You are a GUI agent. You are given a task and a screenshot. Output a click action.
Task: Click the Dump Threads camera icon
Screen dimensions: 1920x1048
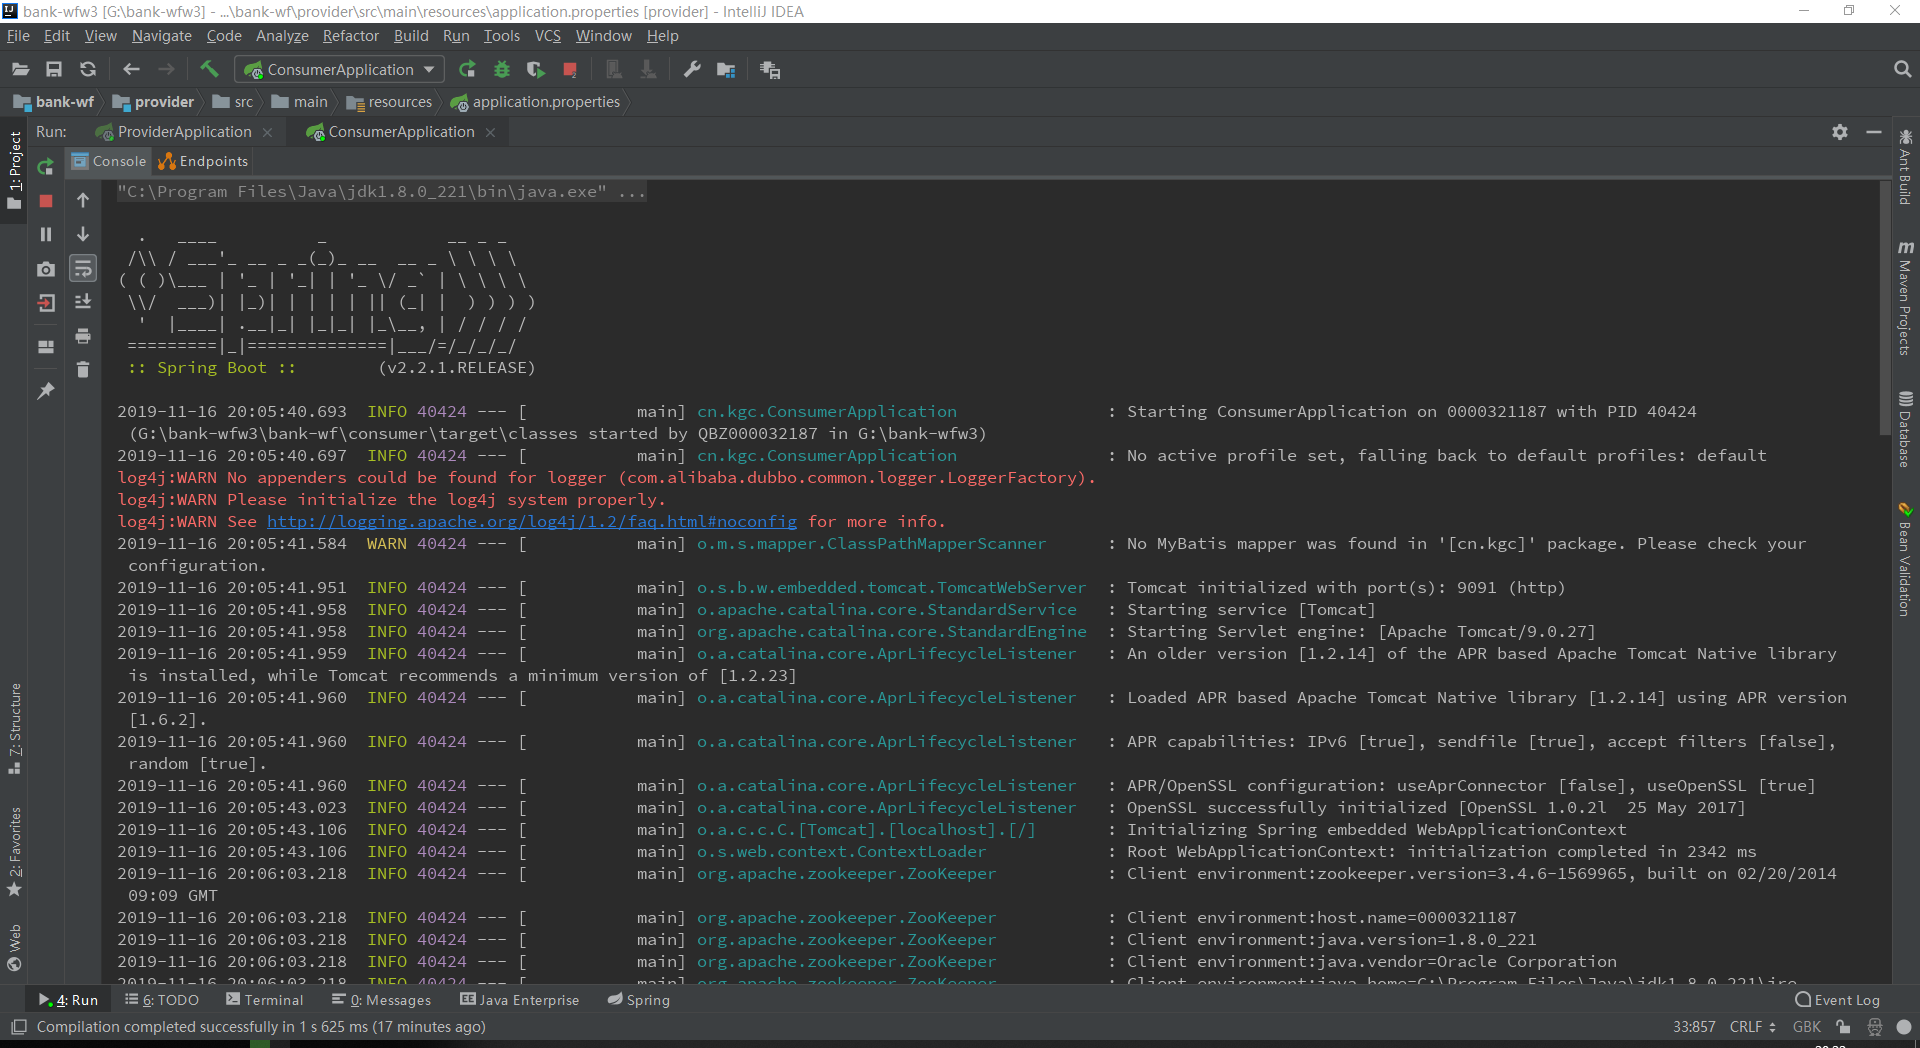point(45,269)
